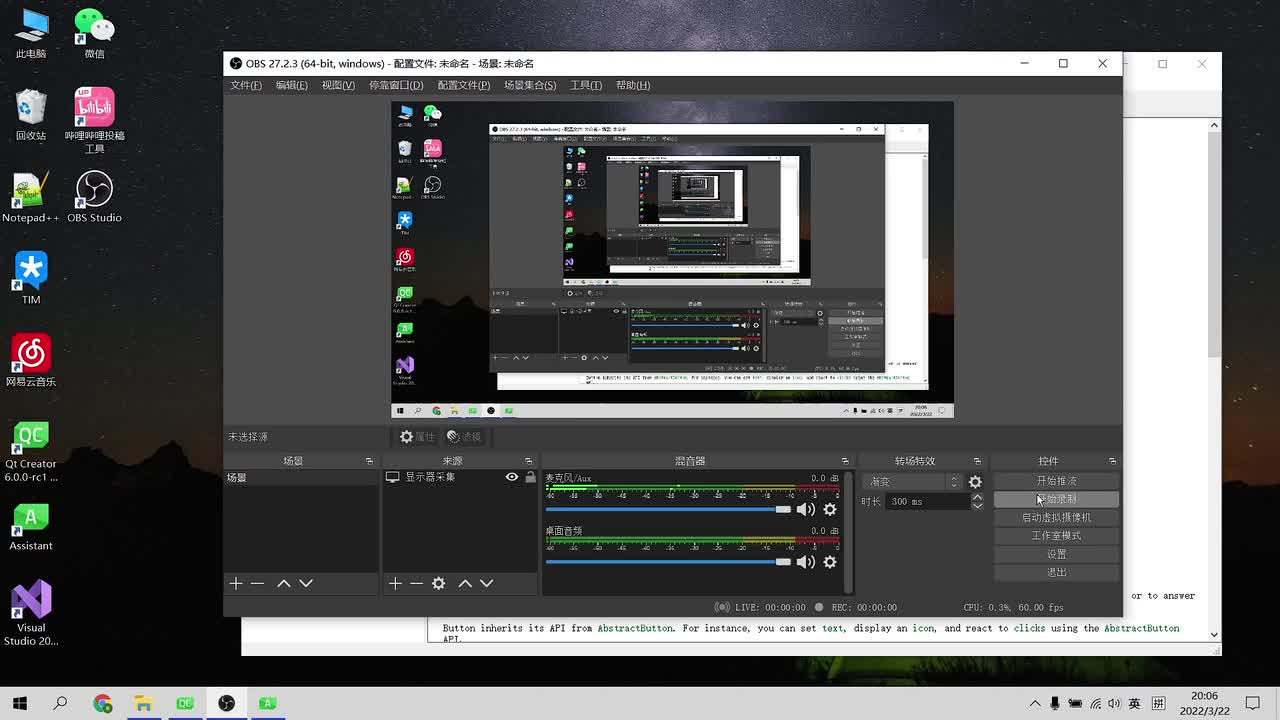Viewport: 1280px width, 720px height.
Task: Click 开始录制 to start recording
Action: coord(1056,499)
